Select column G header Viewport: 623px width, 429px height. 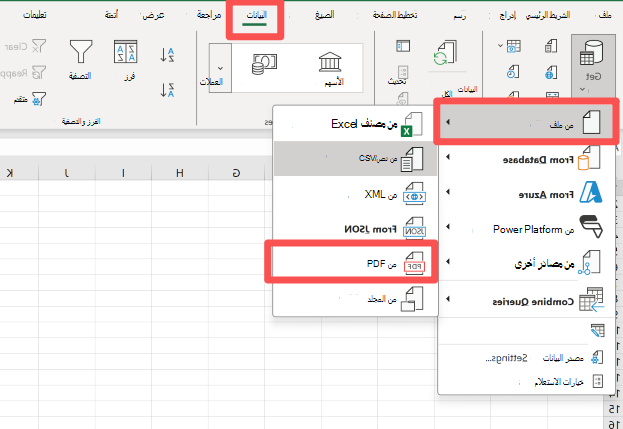[x=236, y=173]
